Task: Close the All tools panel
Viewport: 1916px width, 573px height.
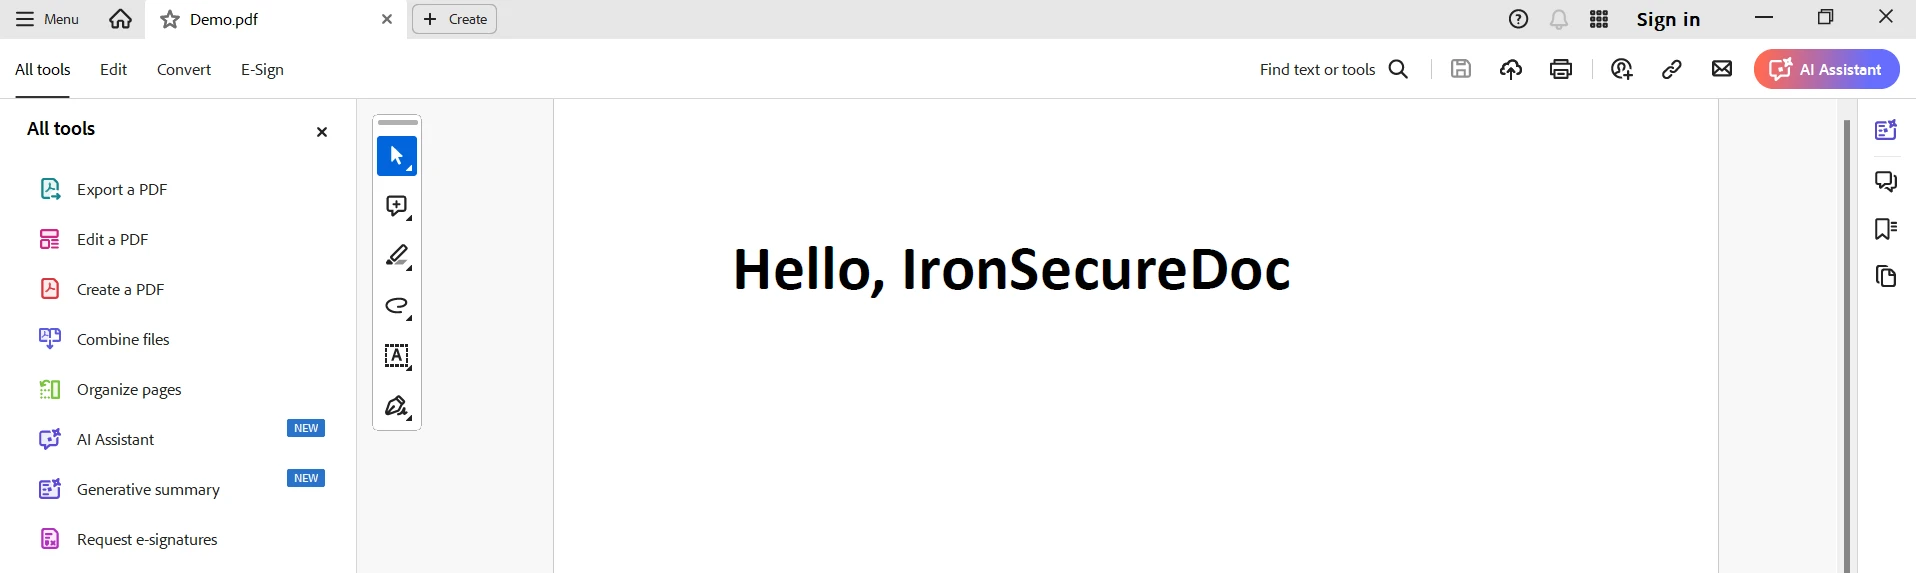Action: click(x=322, y=132)
